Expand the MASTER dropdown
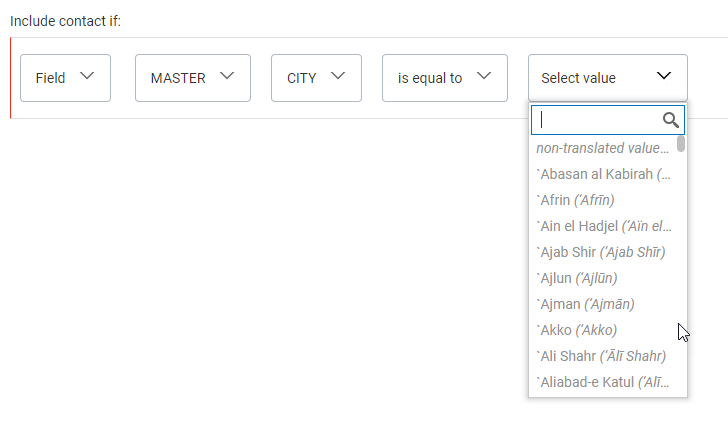The image size is (728, 427). (x=192, y=78)
